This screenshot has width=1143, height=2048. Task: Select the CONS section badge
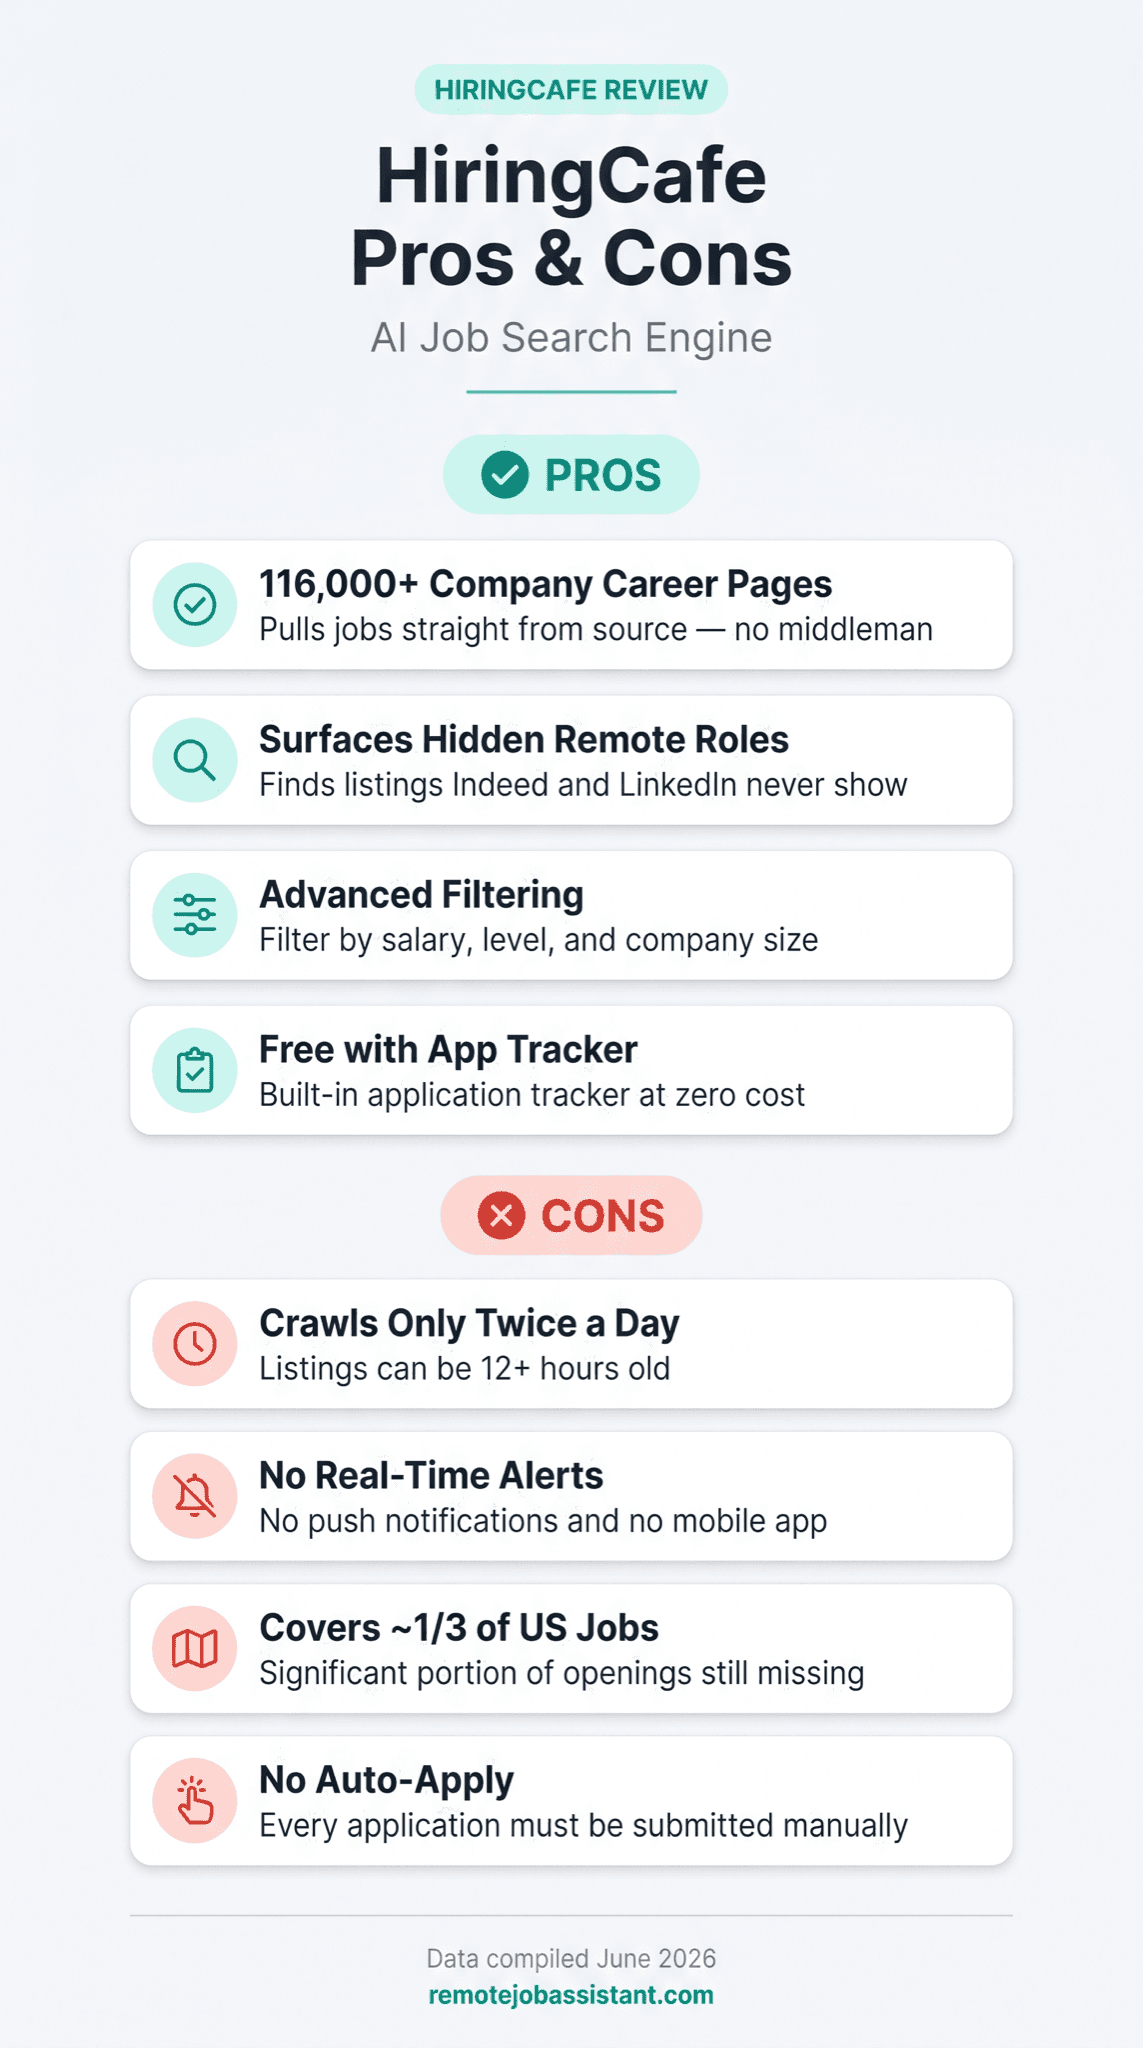[x=571, y=1216]
